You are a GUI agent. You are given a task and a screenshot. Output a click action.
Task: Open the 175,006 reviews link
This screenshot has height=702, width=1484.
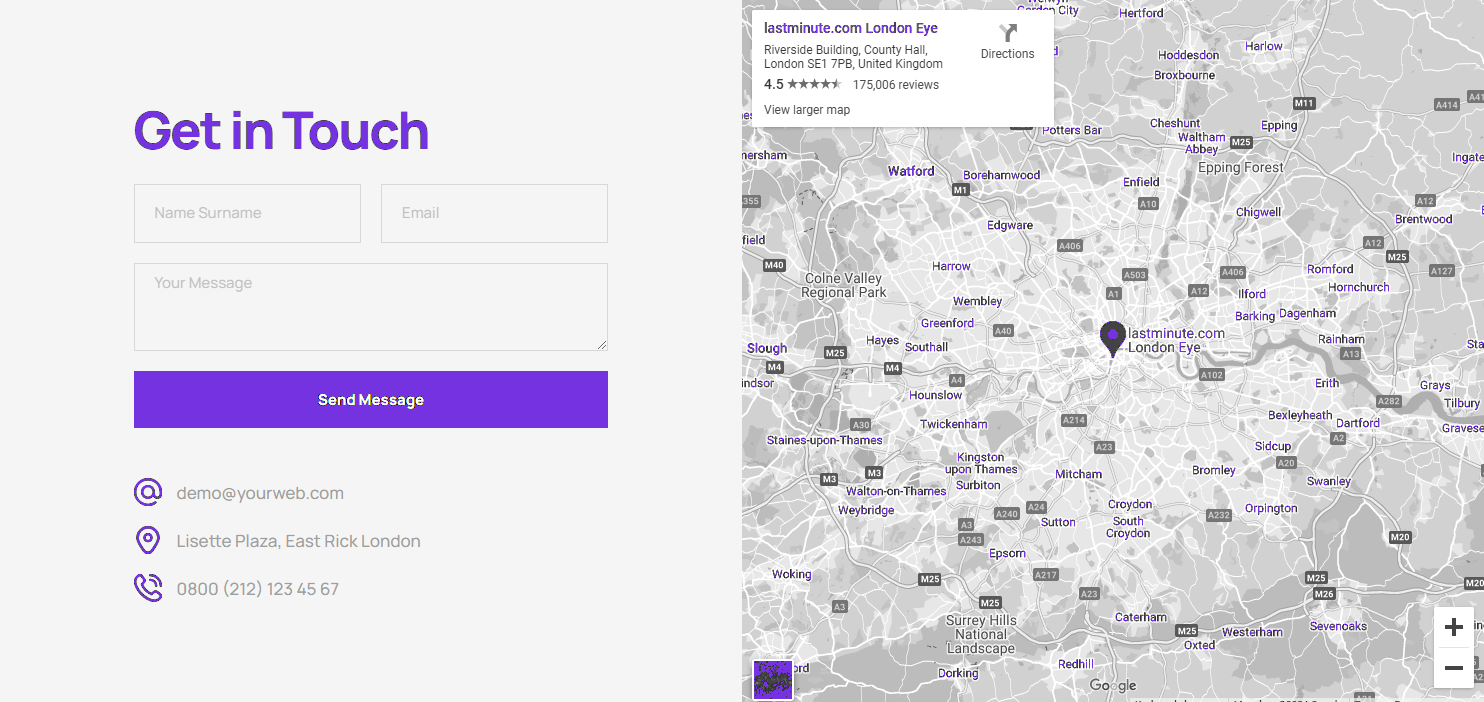(895, 85)
